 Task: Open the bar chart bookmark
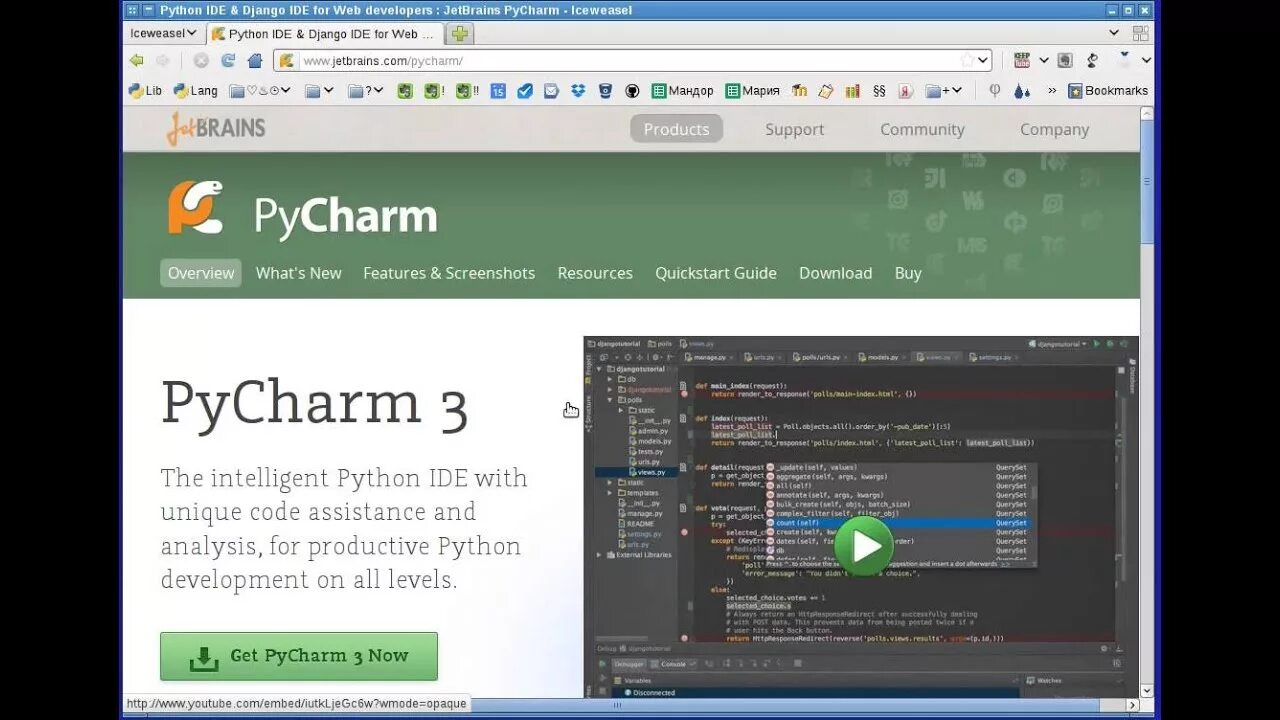[852, 90]
